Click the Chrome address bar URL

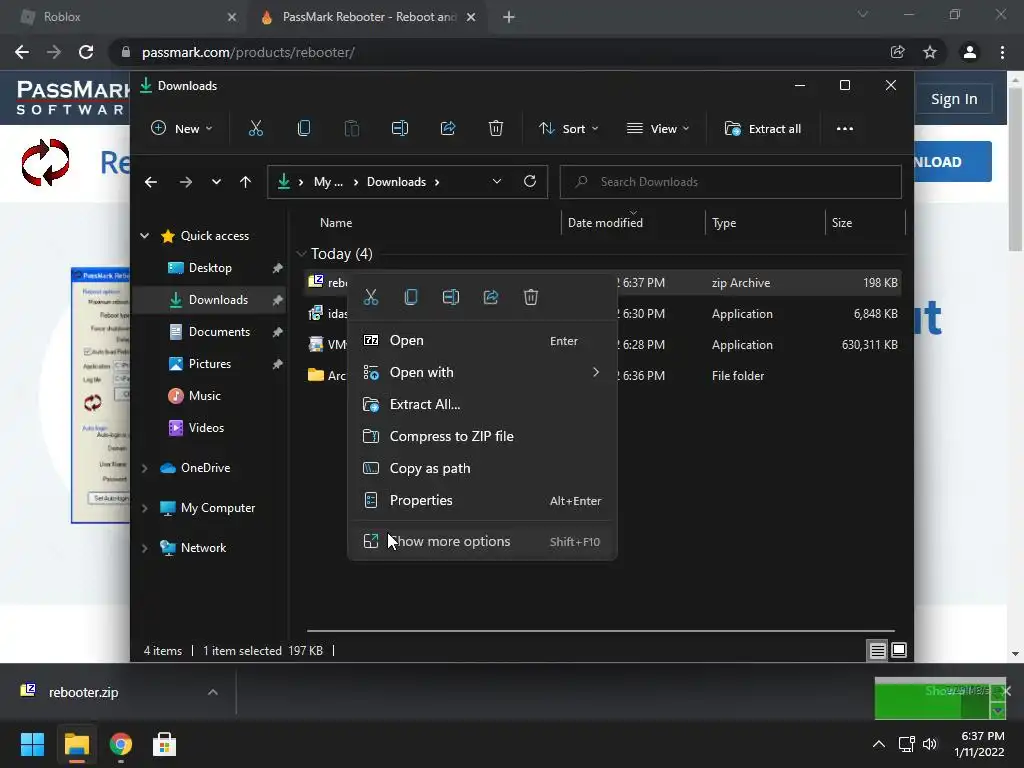point(248,52)
